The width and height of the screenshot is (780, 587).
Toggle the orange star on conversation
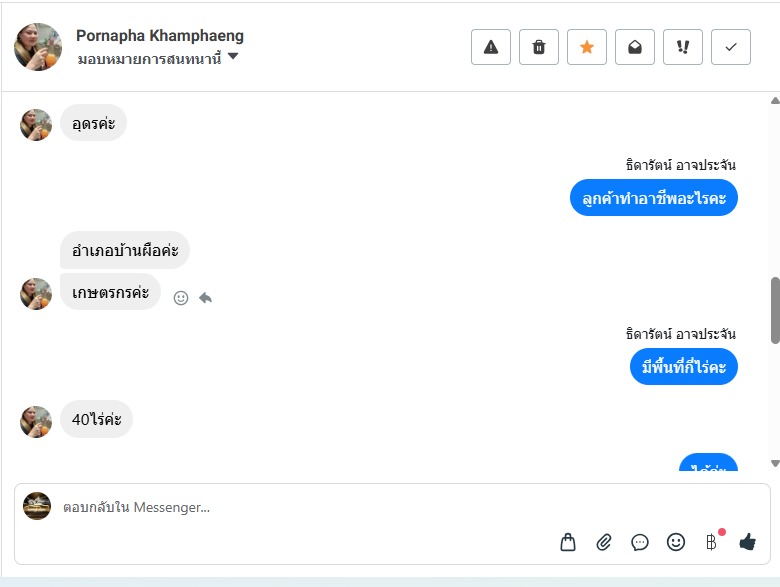[587, 47]
